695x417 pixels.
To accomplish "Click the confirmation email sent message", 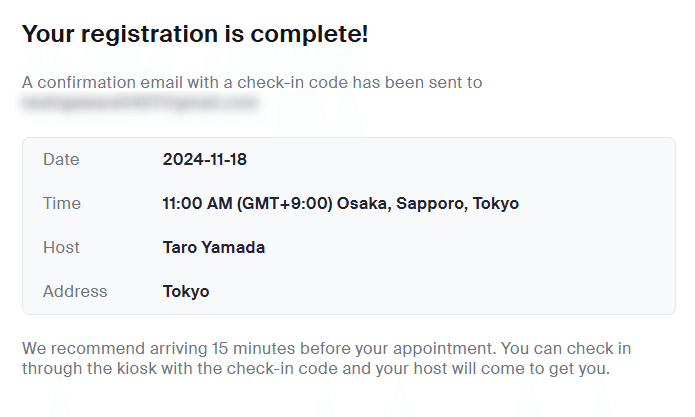I will (x=252, y=82).
